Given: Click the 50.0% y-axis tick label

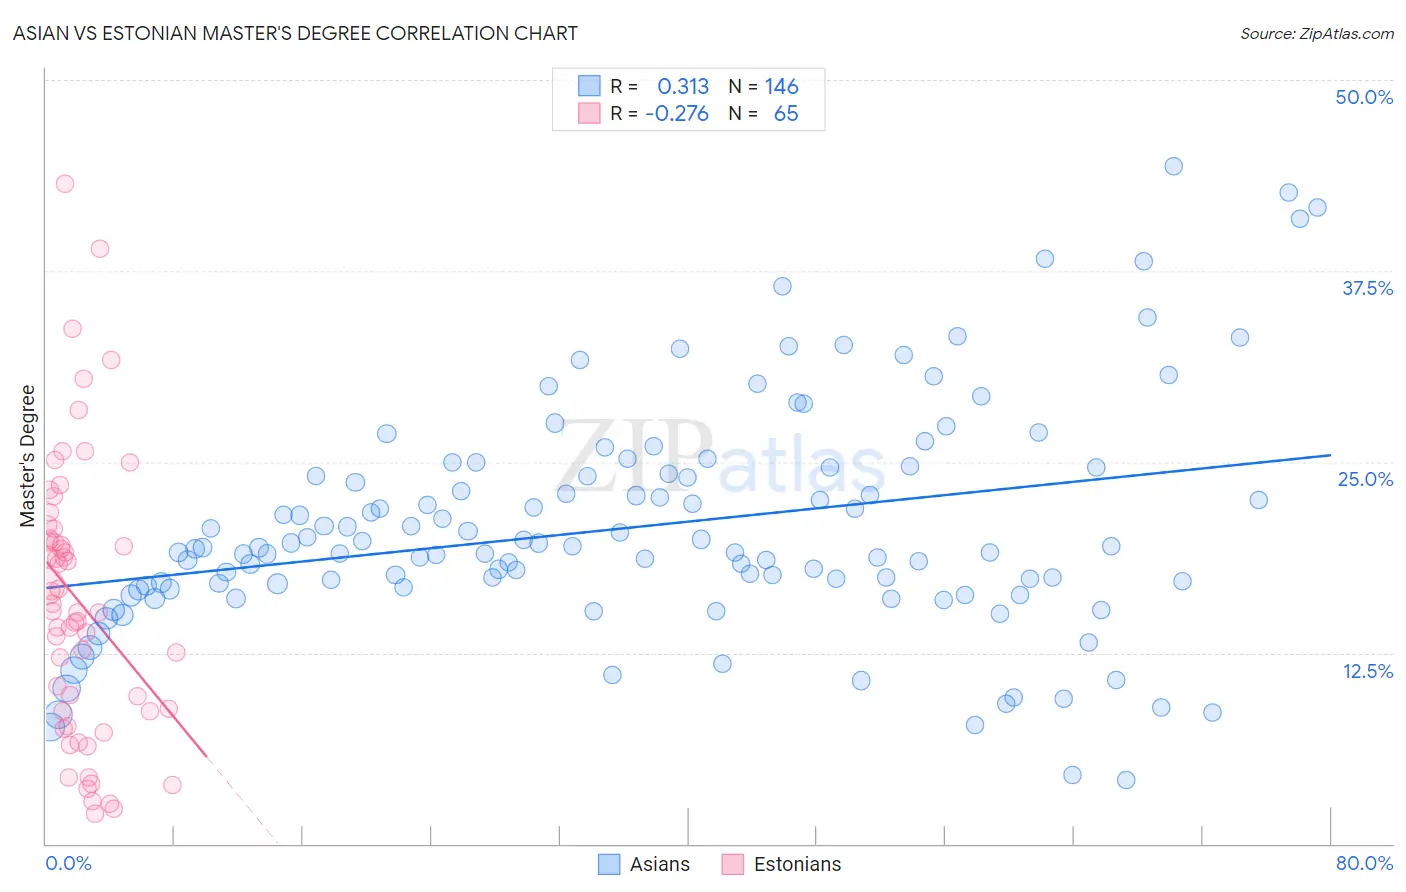Looking at the screenshot, I should click(x=1364, y=97).
